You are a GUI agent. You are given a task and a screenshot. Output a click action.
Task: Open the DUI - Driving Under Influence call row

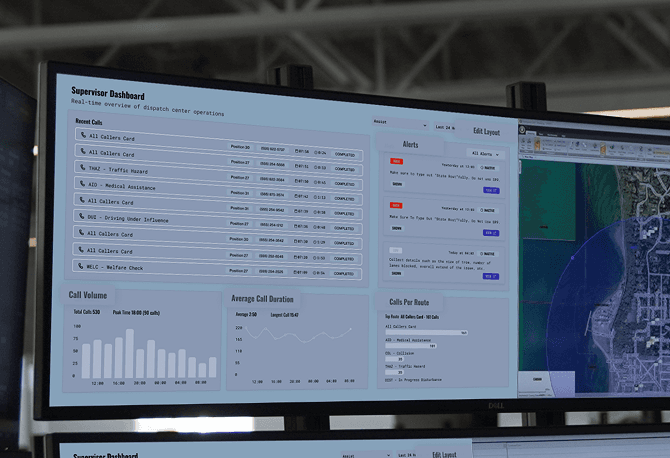pyautogui.click(x=217, y=223)
